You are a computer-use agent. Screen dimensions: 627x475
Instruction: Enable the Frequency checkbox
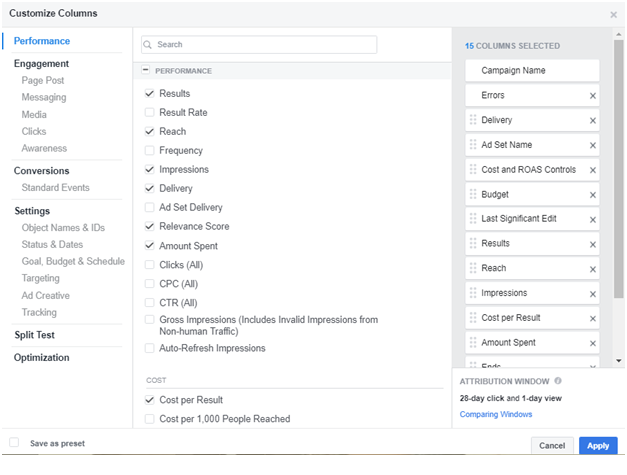[150, 150]
